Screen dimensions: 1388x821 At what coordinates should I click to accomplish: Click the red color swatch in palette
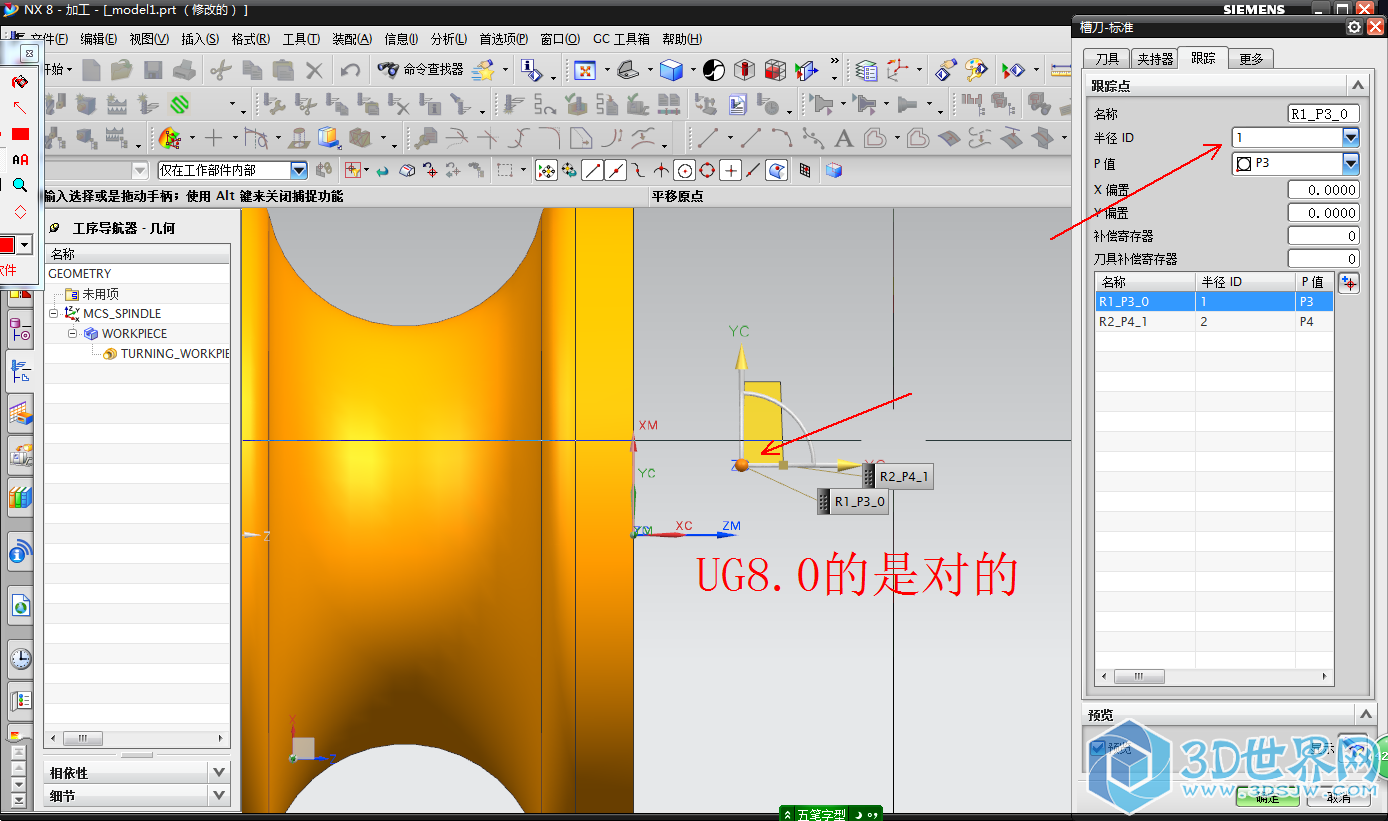click(x=8, y=244)
